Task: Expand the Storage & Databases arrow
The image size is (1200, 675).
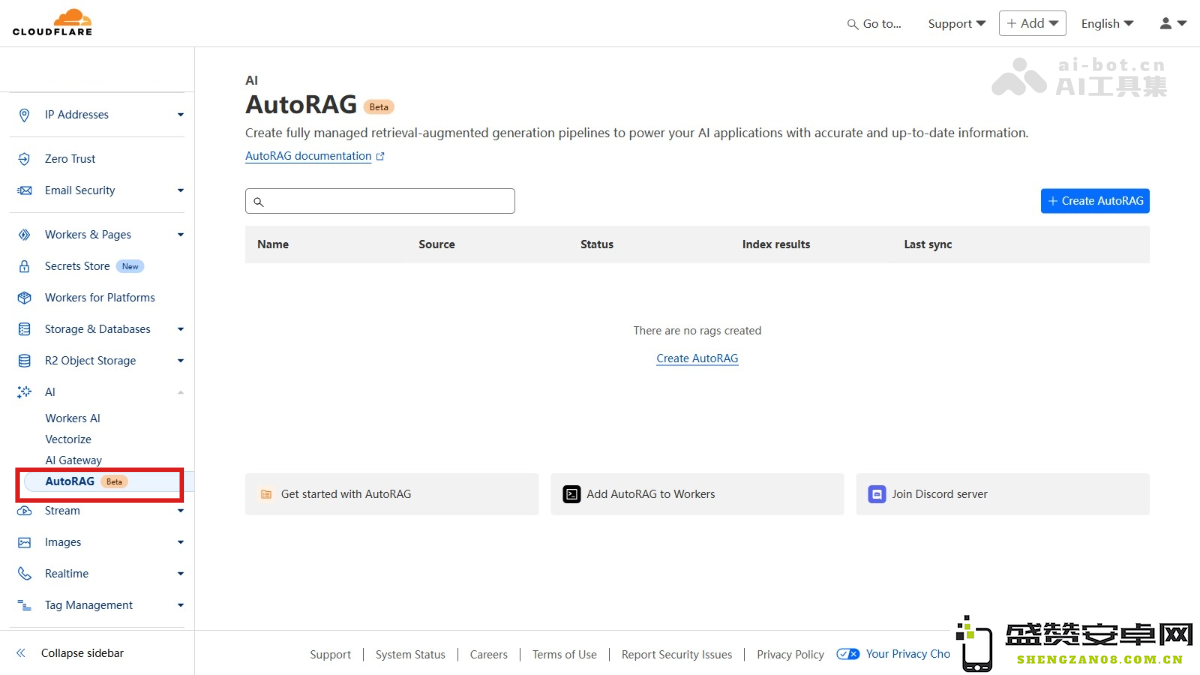Action: tap(181, 330)
